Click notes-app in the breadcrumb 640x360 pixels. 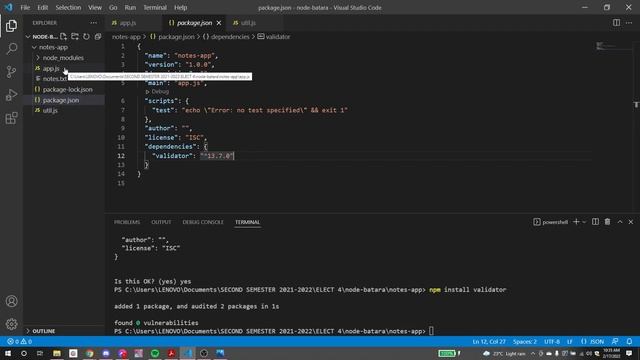[126, 37]
